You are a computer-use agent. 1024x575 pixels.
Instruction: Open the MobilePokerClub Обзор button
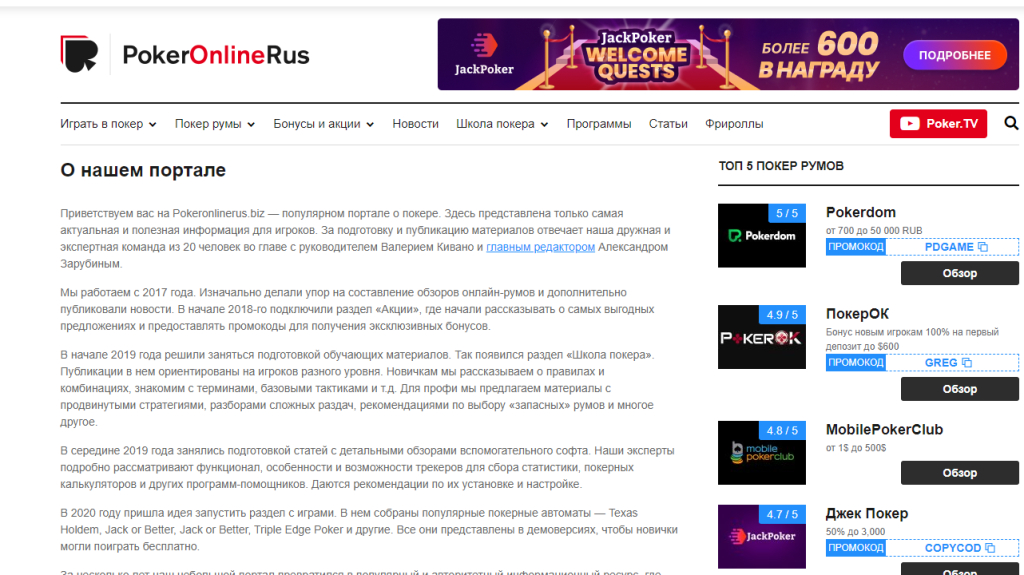pyautogui.click(x=959, y=472)
